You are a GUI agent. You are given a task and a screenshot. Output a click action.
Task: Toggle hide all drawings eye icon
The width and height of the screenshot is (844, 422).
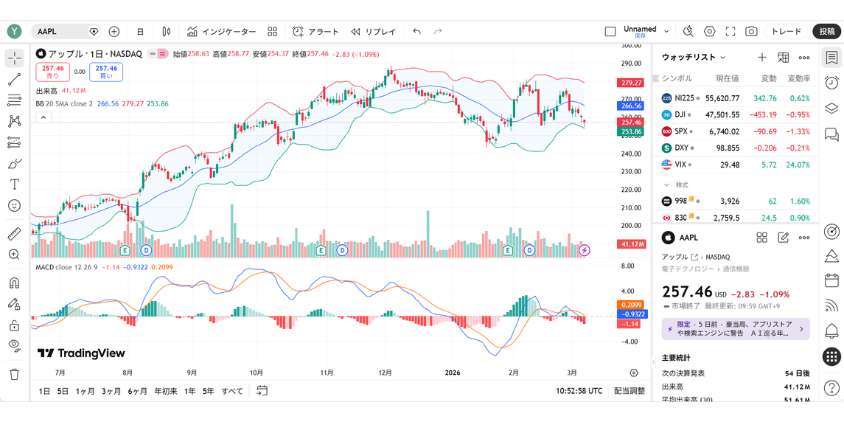(x=14, y=346)
